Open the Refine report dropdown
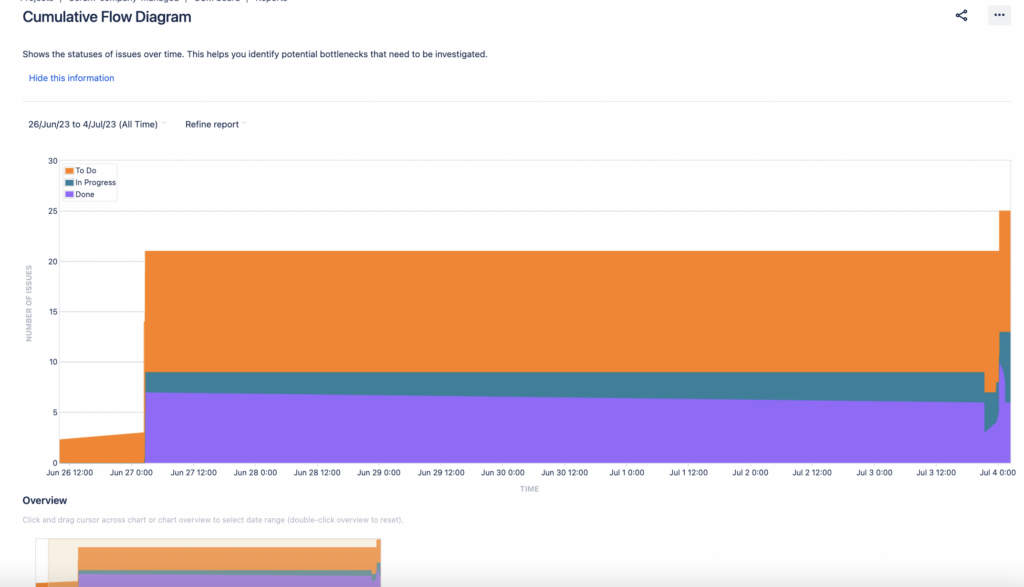Screen dimensions: 1024x587 click(210, 124)
